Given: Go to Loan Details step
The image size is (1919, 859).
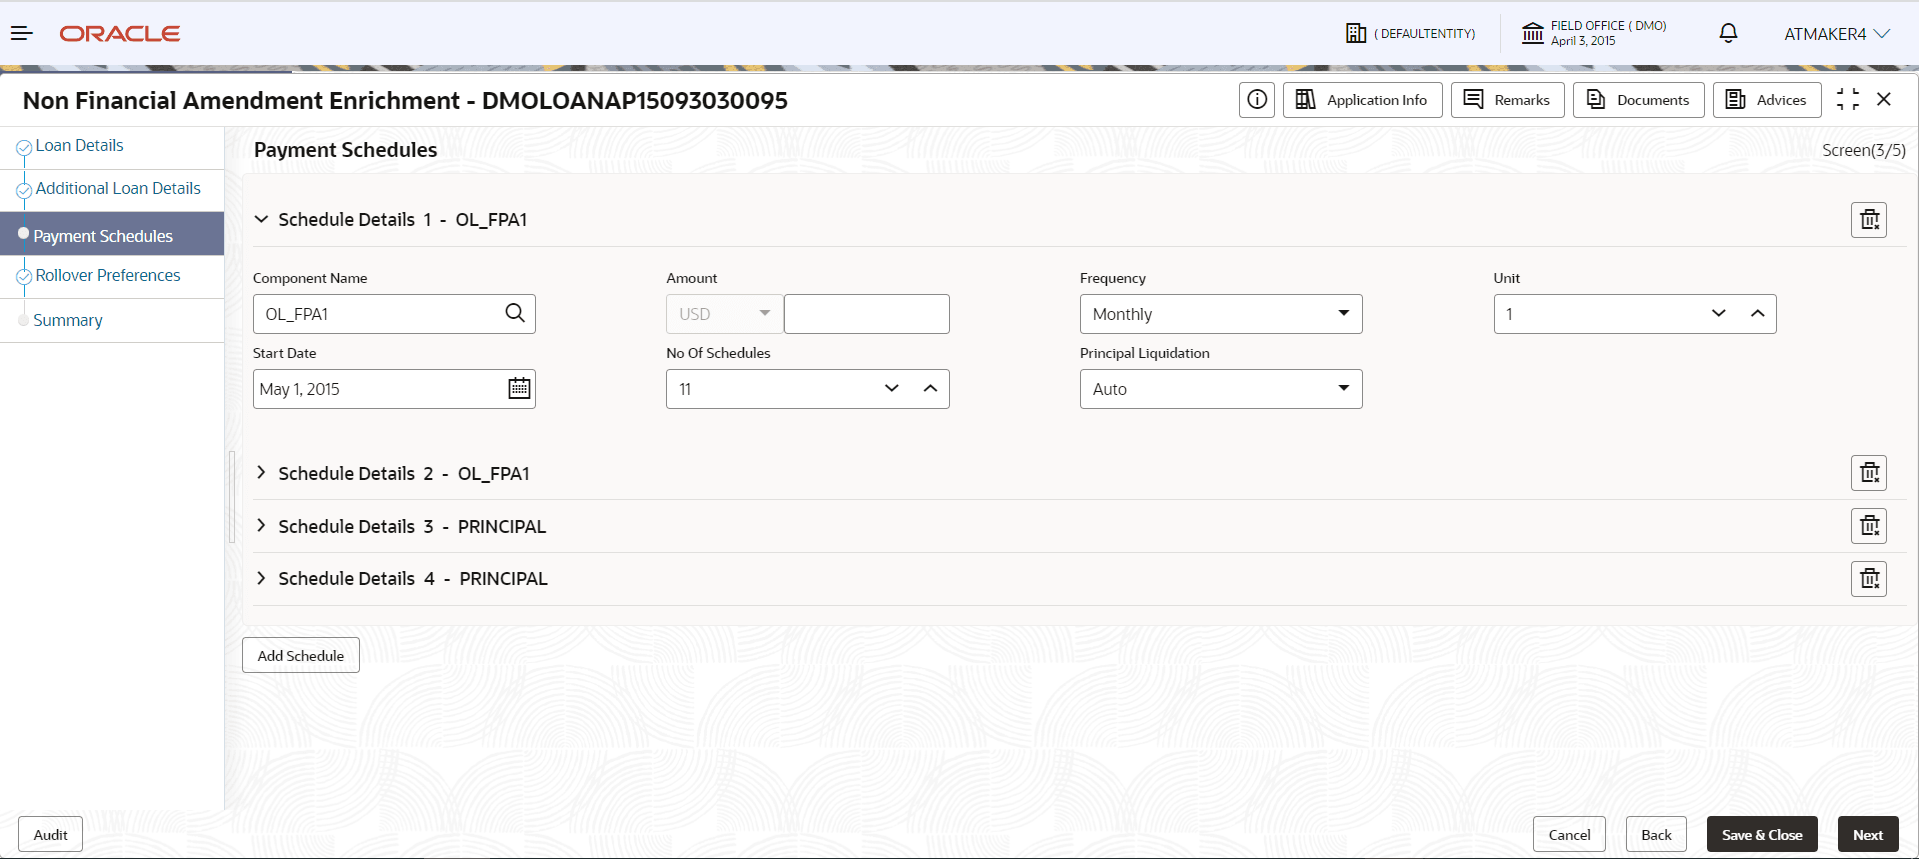Looking at the screenshot, I should (x=79, y=146).
